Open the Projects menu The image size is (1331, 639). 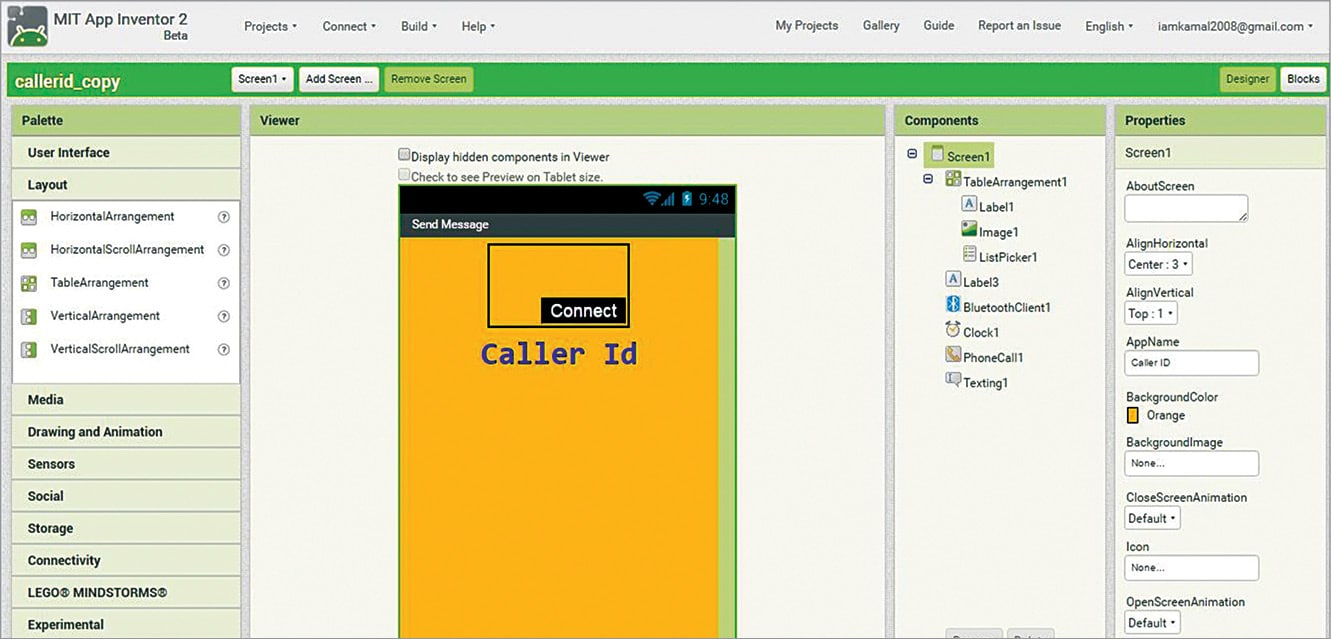click(x=268, y=27)
